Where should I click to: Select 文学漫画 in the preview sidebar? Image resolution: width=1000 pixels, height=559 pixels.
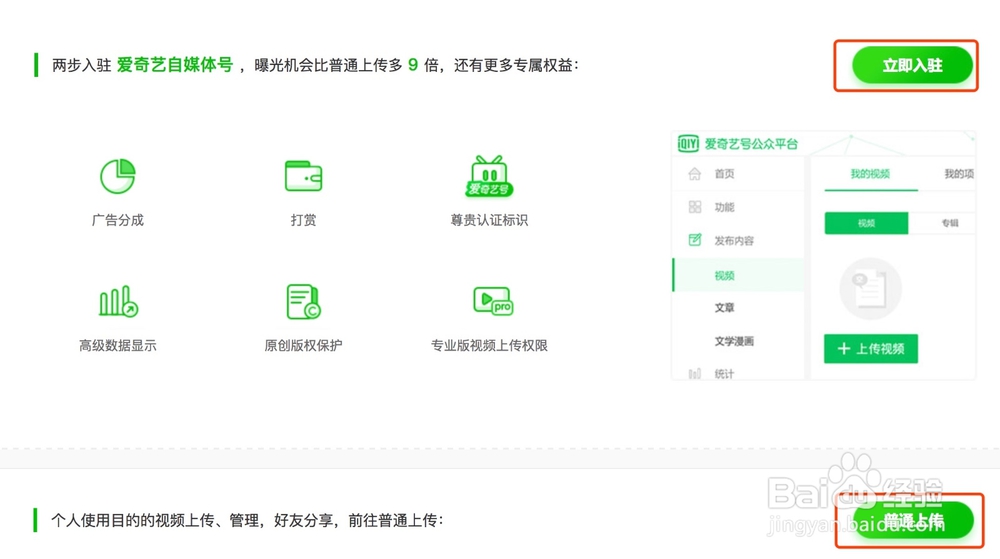[x=733, y=341]
